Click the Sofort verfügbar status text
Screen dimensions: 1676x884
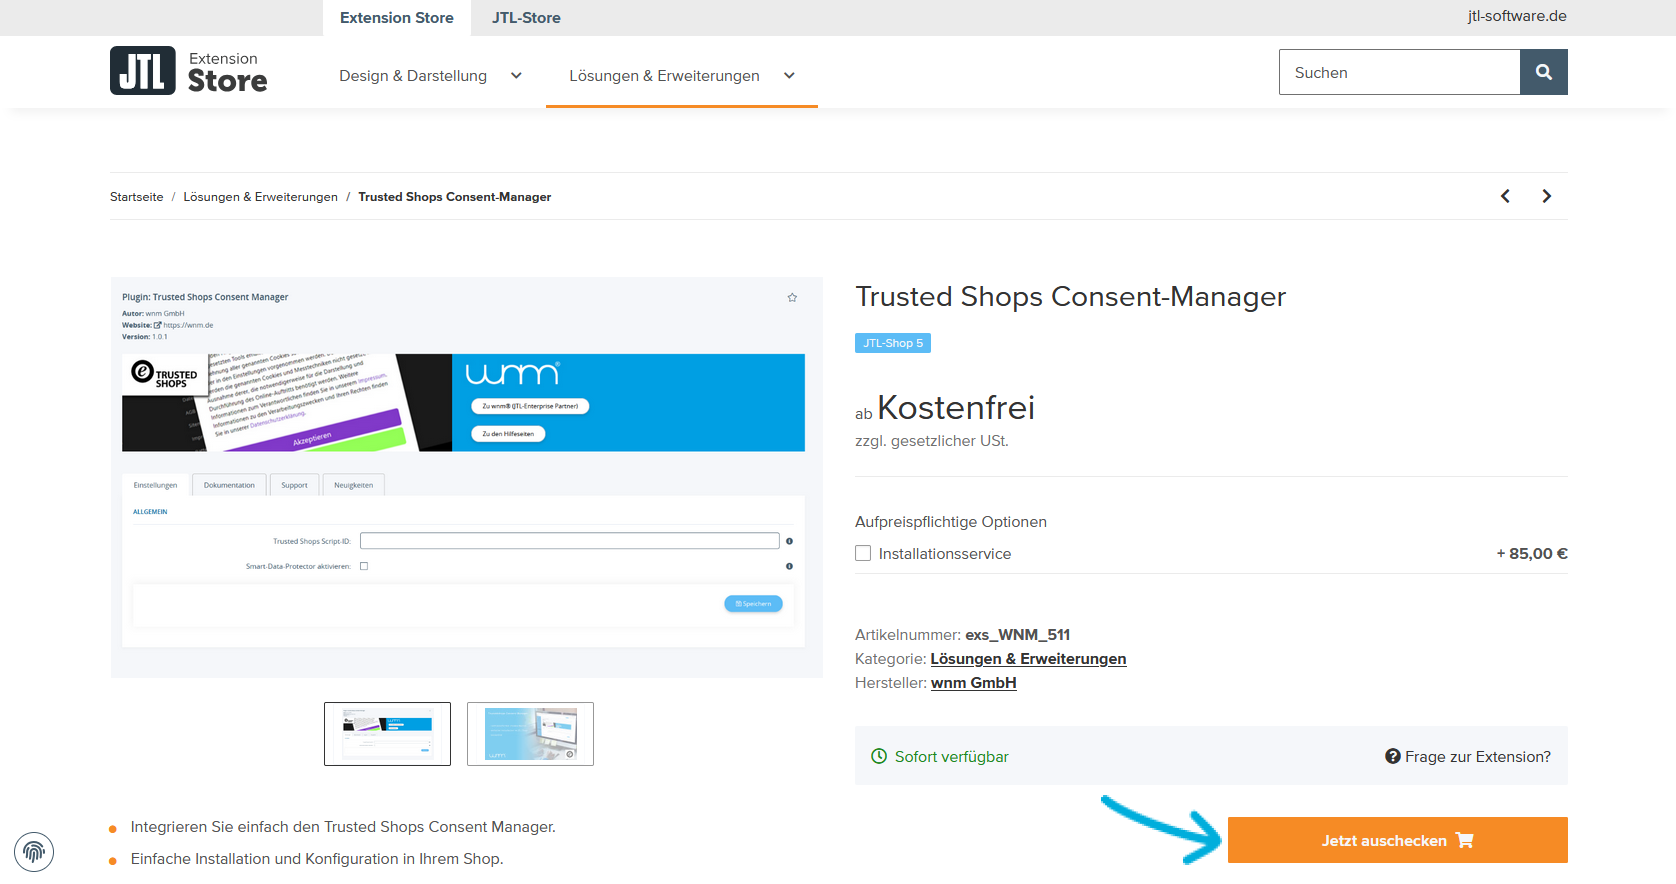click(952, 757)
